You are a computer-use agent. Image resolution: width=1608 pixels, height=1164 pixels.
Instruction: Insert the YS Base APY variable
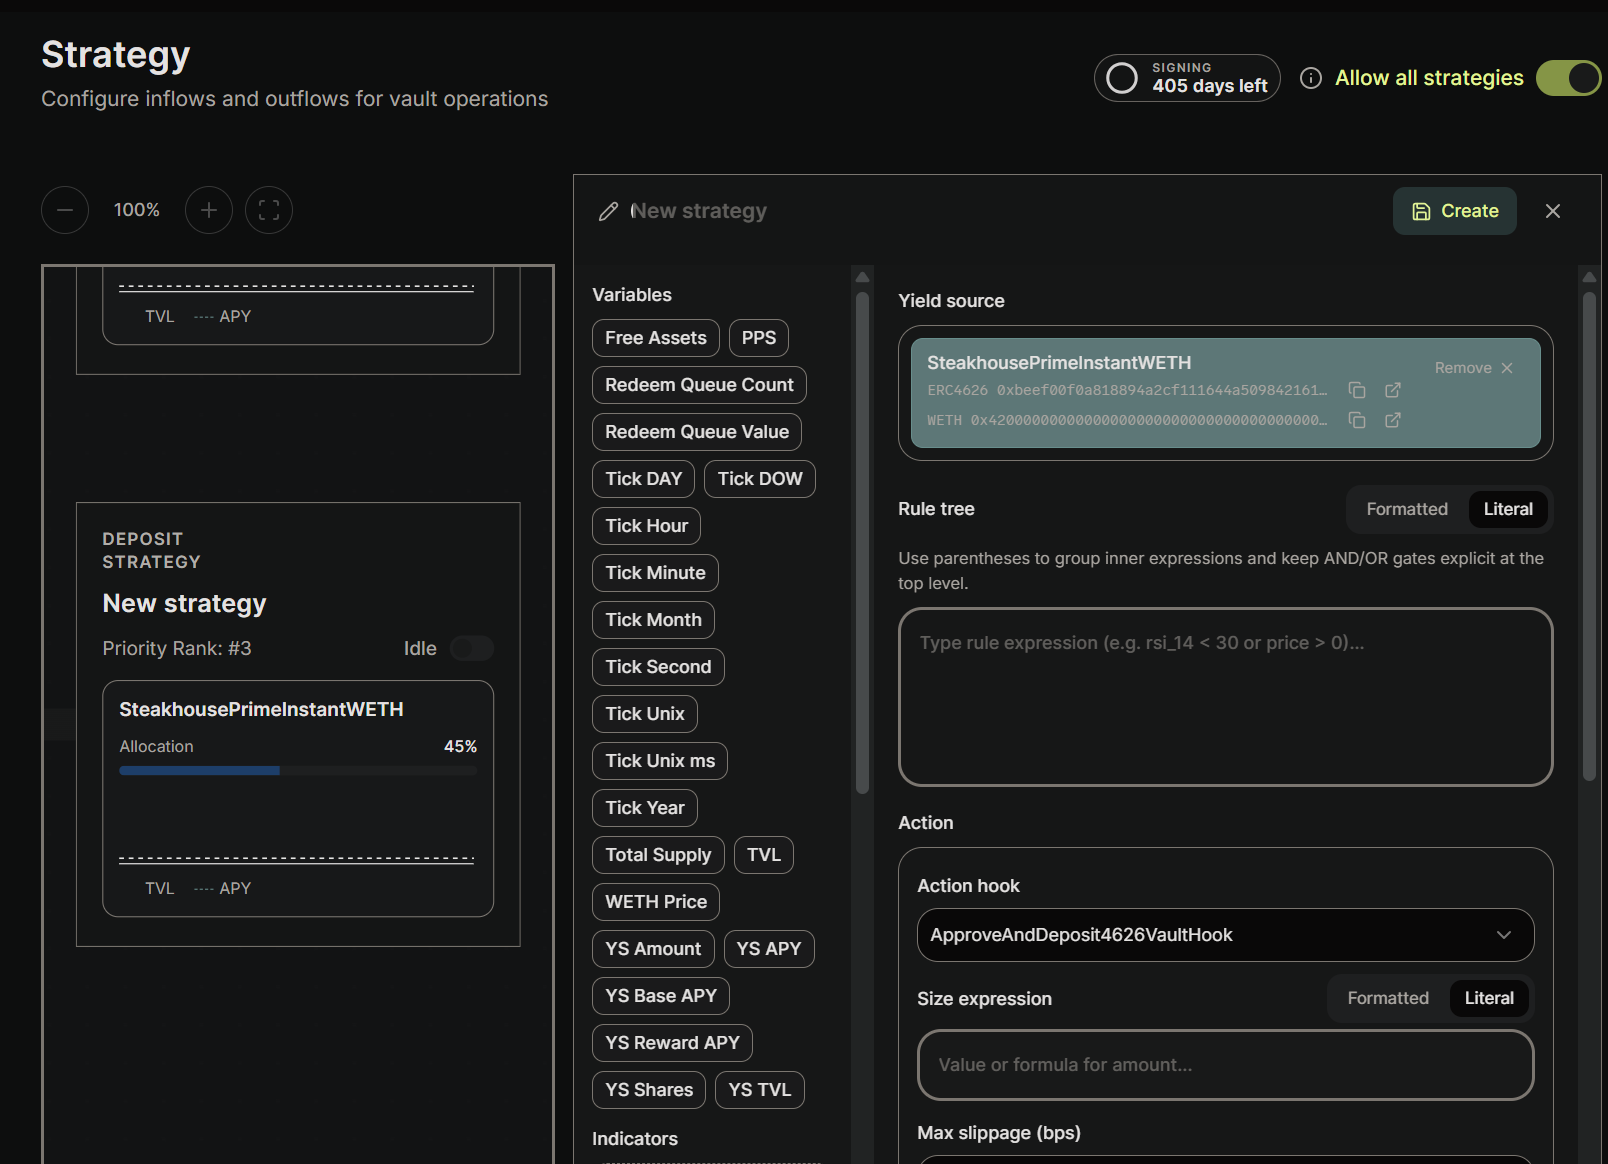pos(661,996)
